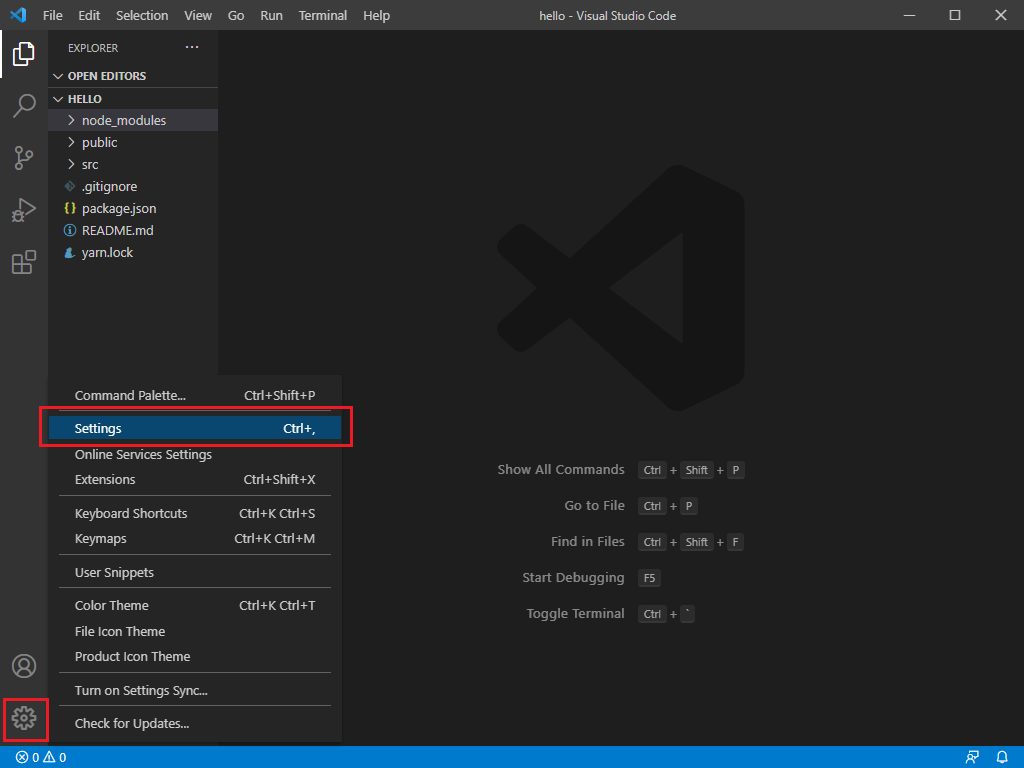This screenshot has width=1024, height=768.
Task: Click the Go to File hint text
Action: click(x=594, y=505)
